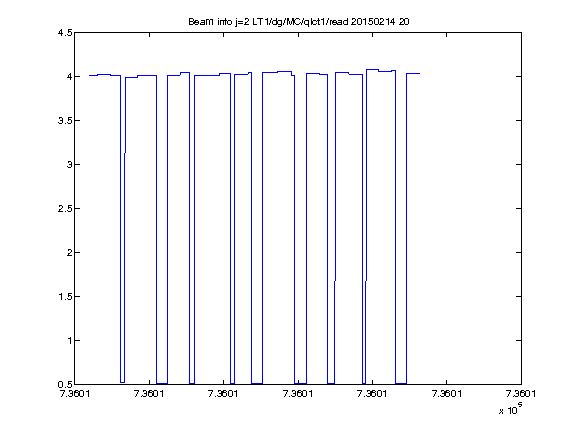The height and width of the screenshot is (432, 576).
Task: Select the 4.5 y-axis tick label
Action: tap(65, 33)
